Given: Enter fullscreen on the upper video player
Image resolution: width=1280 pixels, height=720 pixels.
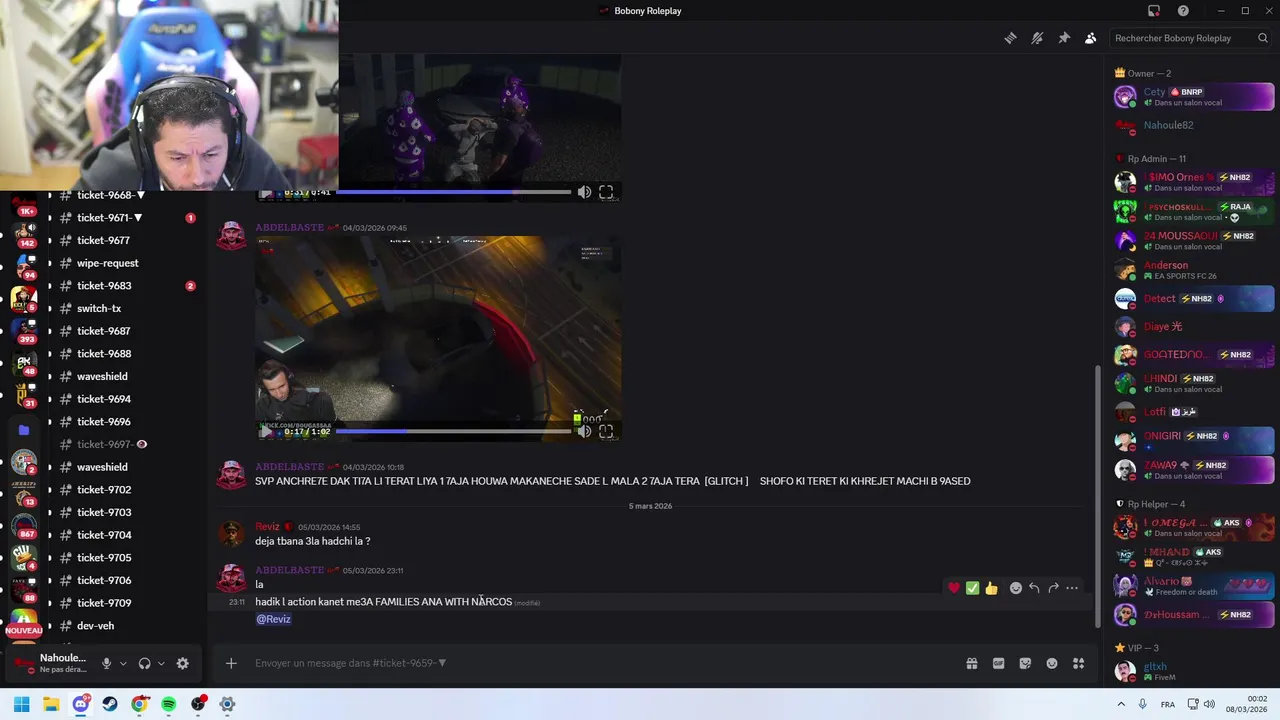Looking at the screenshot, I should [x=606, y=192].
